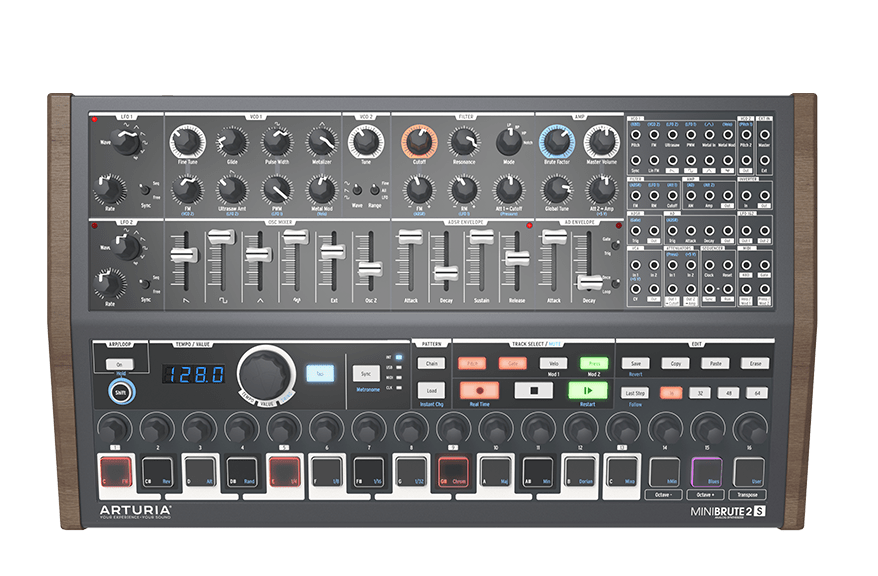Select the Velo Mod 1 track button
Image resolution: width=878 pixels, height=576 pixels.
pos(554,363)
